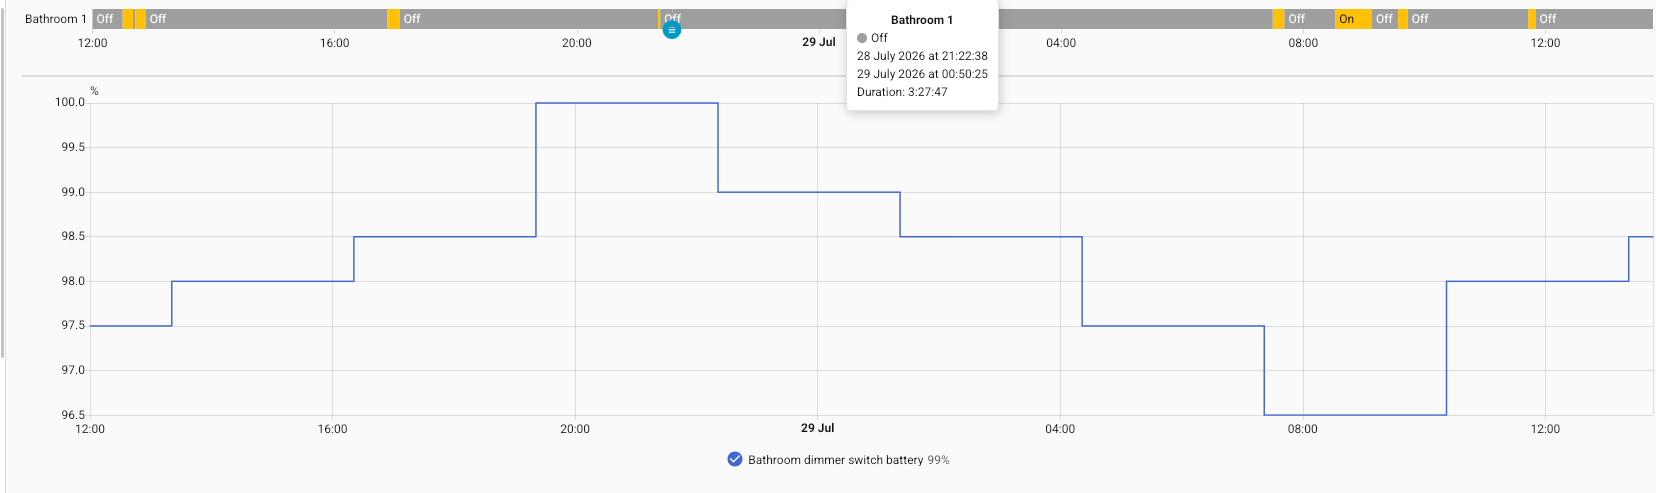The image size is (1656, 493).
Task: Select the long Off segment spanning midnight
Action: [966, 19]
